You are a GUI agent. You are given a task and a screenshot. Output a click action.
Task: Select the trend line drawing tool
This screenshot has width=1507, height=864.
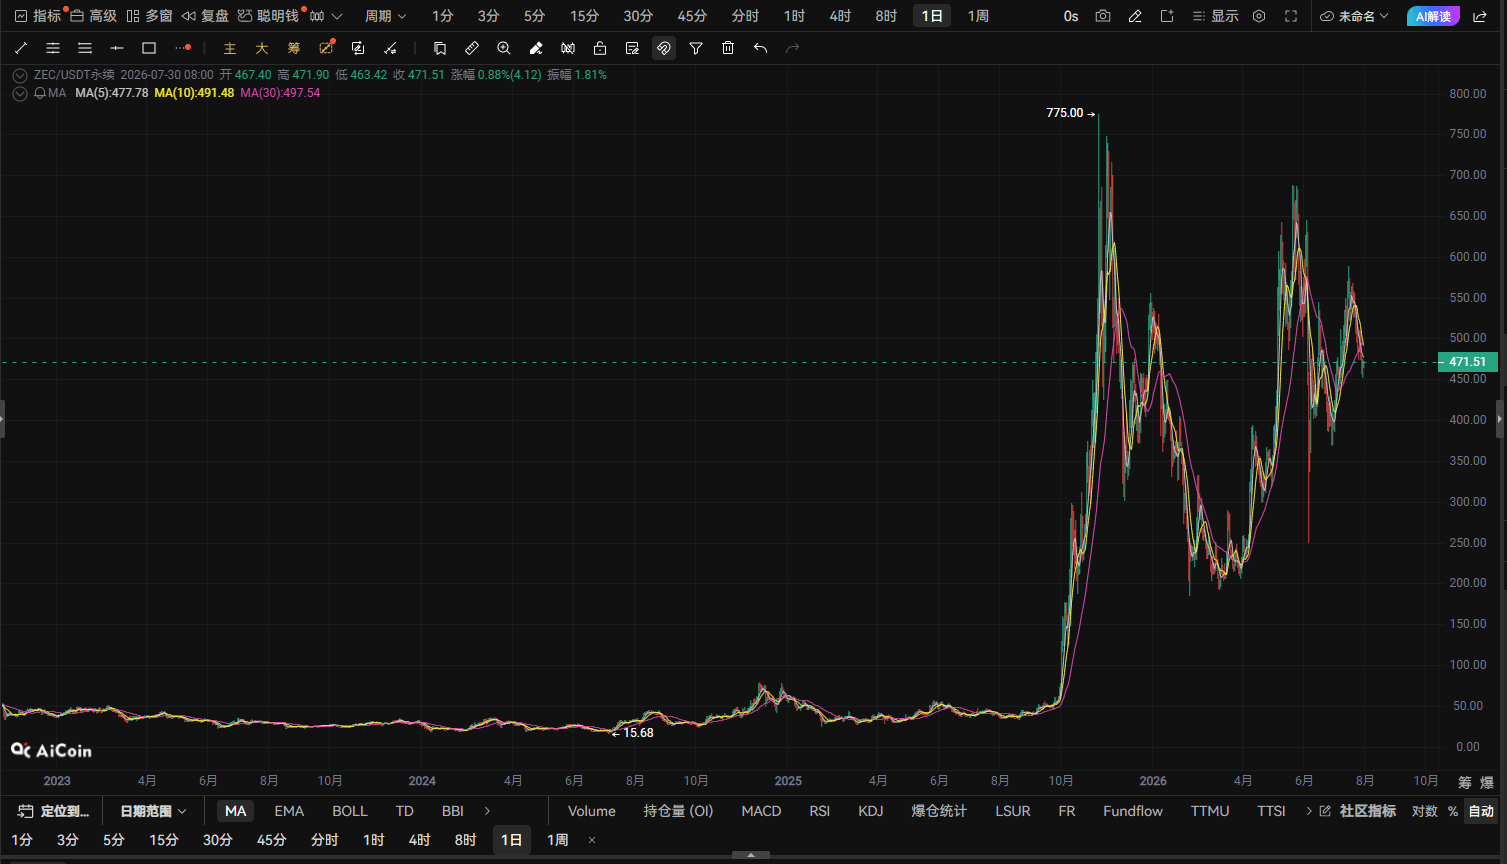[x=21, y=48]
